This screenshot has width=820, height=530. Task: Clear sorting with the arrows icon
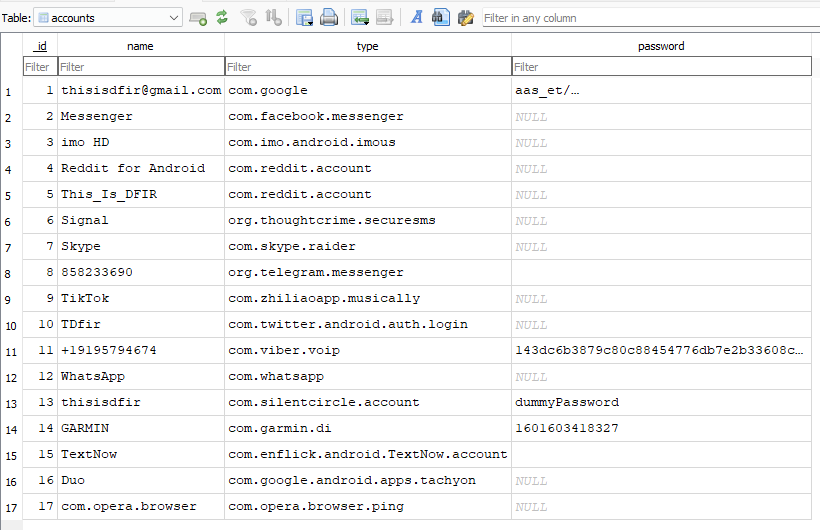pos(273,17)
